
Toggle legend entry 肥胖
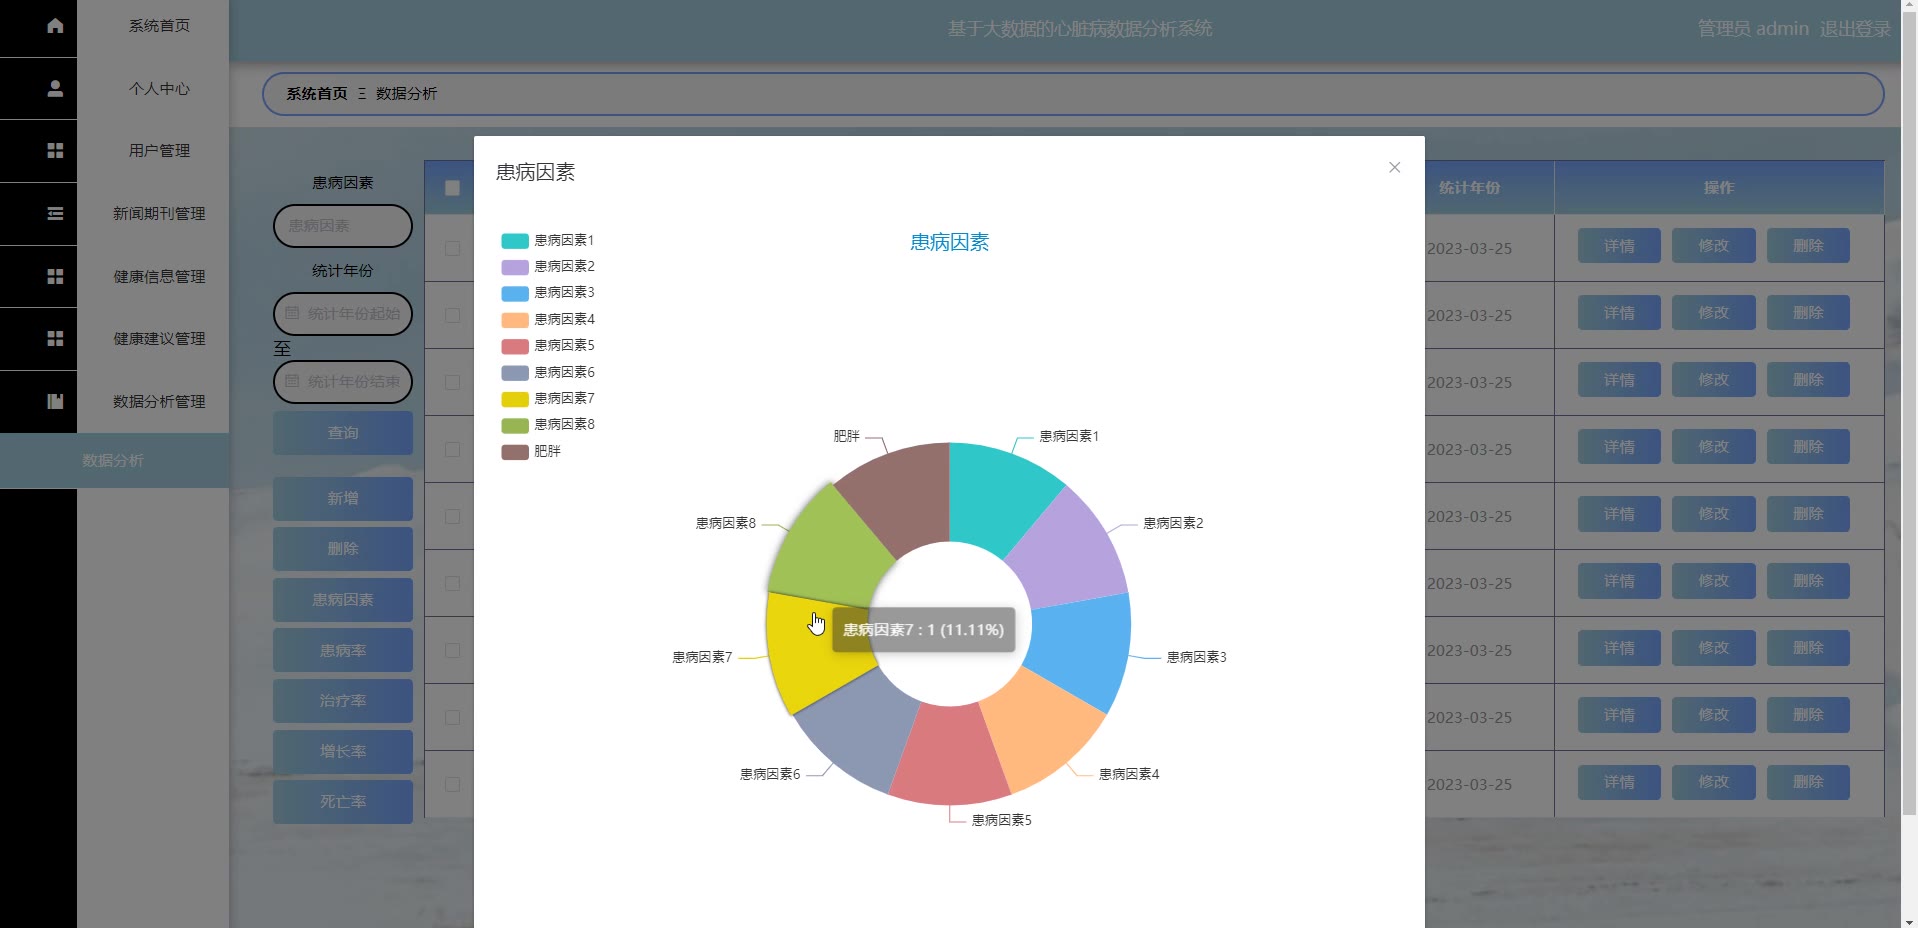point(531,452)
